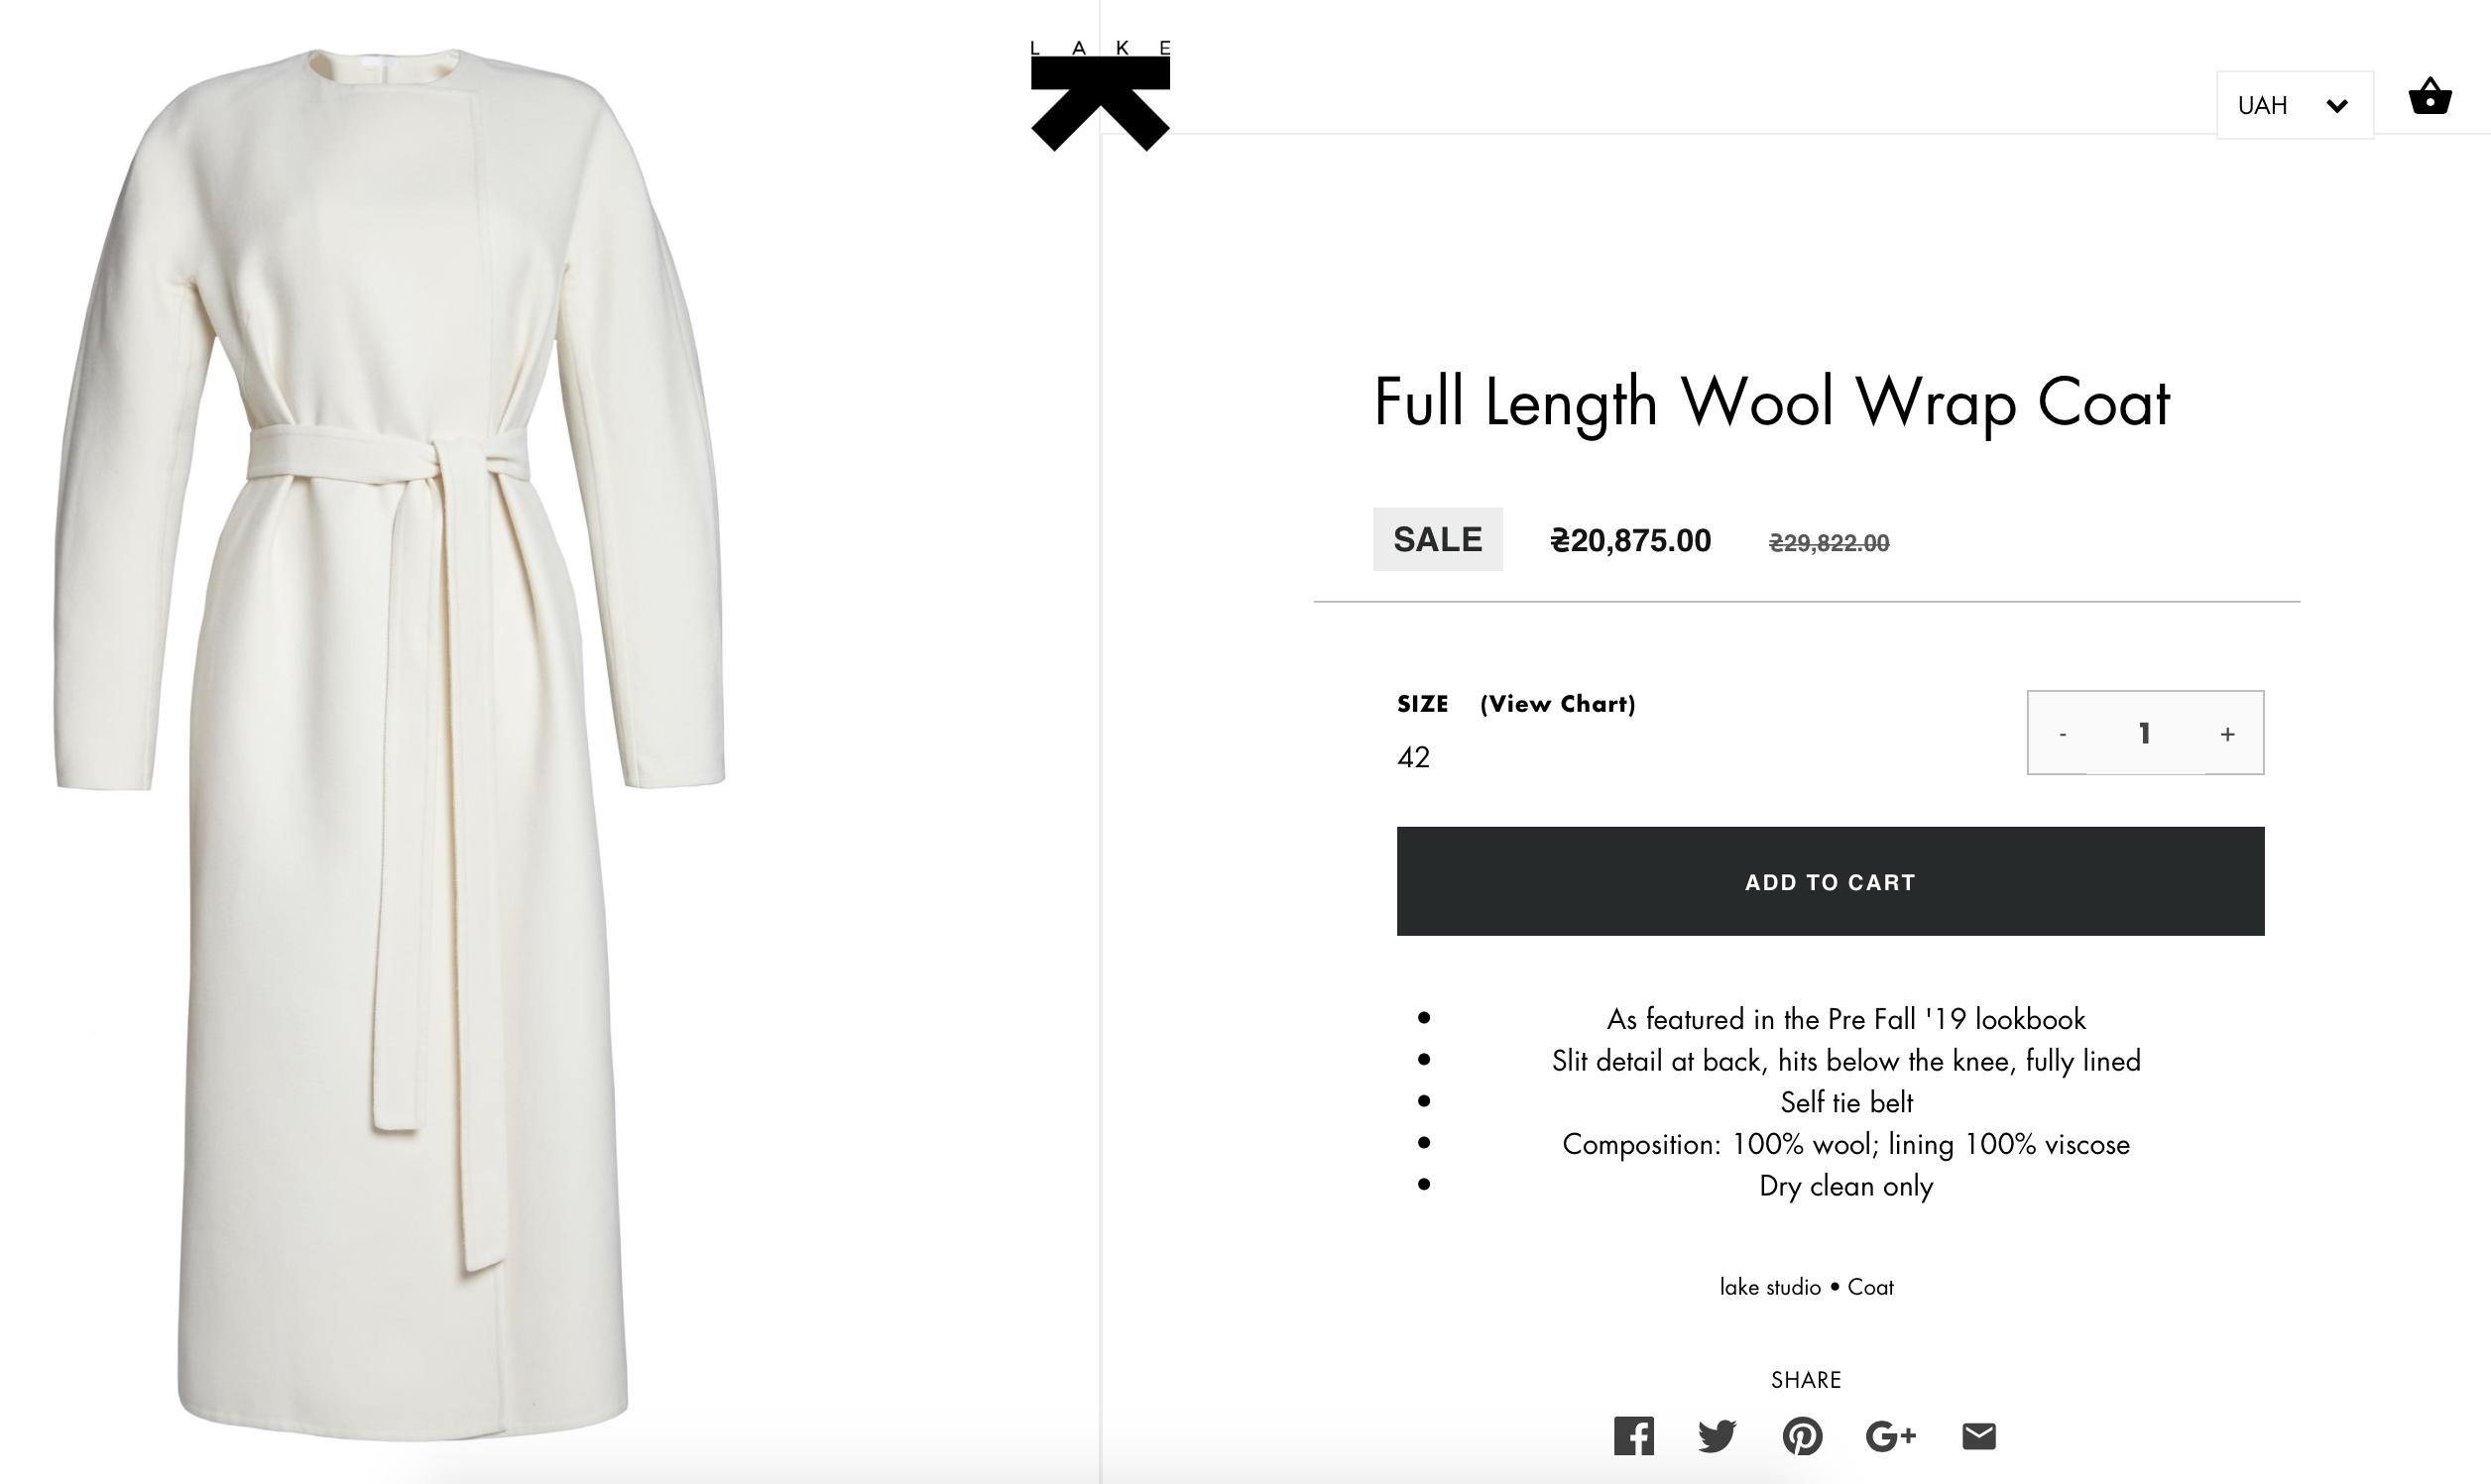
Task: Open the shopping cart basket icon
Action: 2429,98
